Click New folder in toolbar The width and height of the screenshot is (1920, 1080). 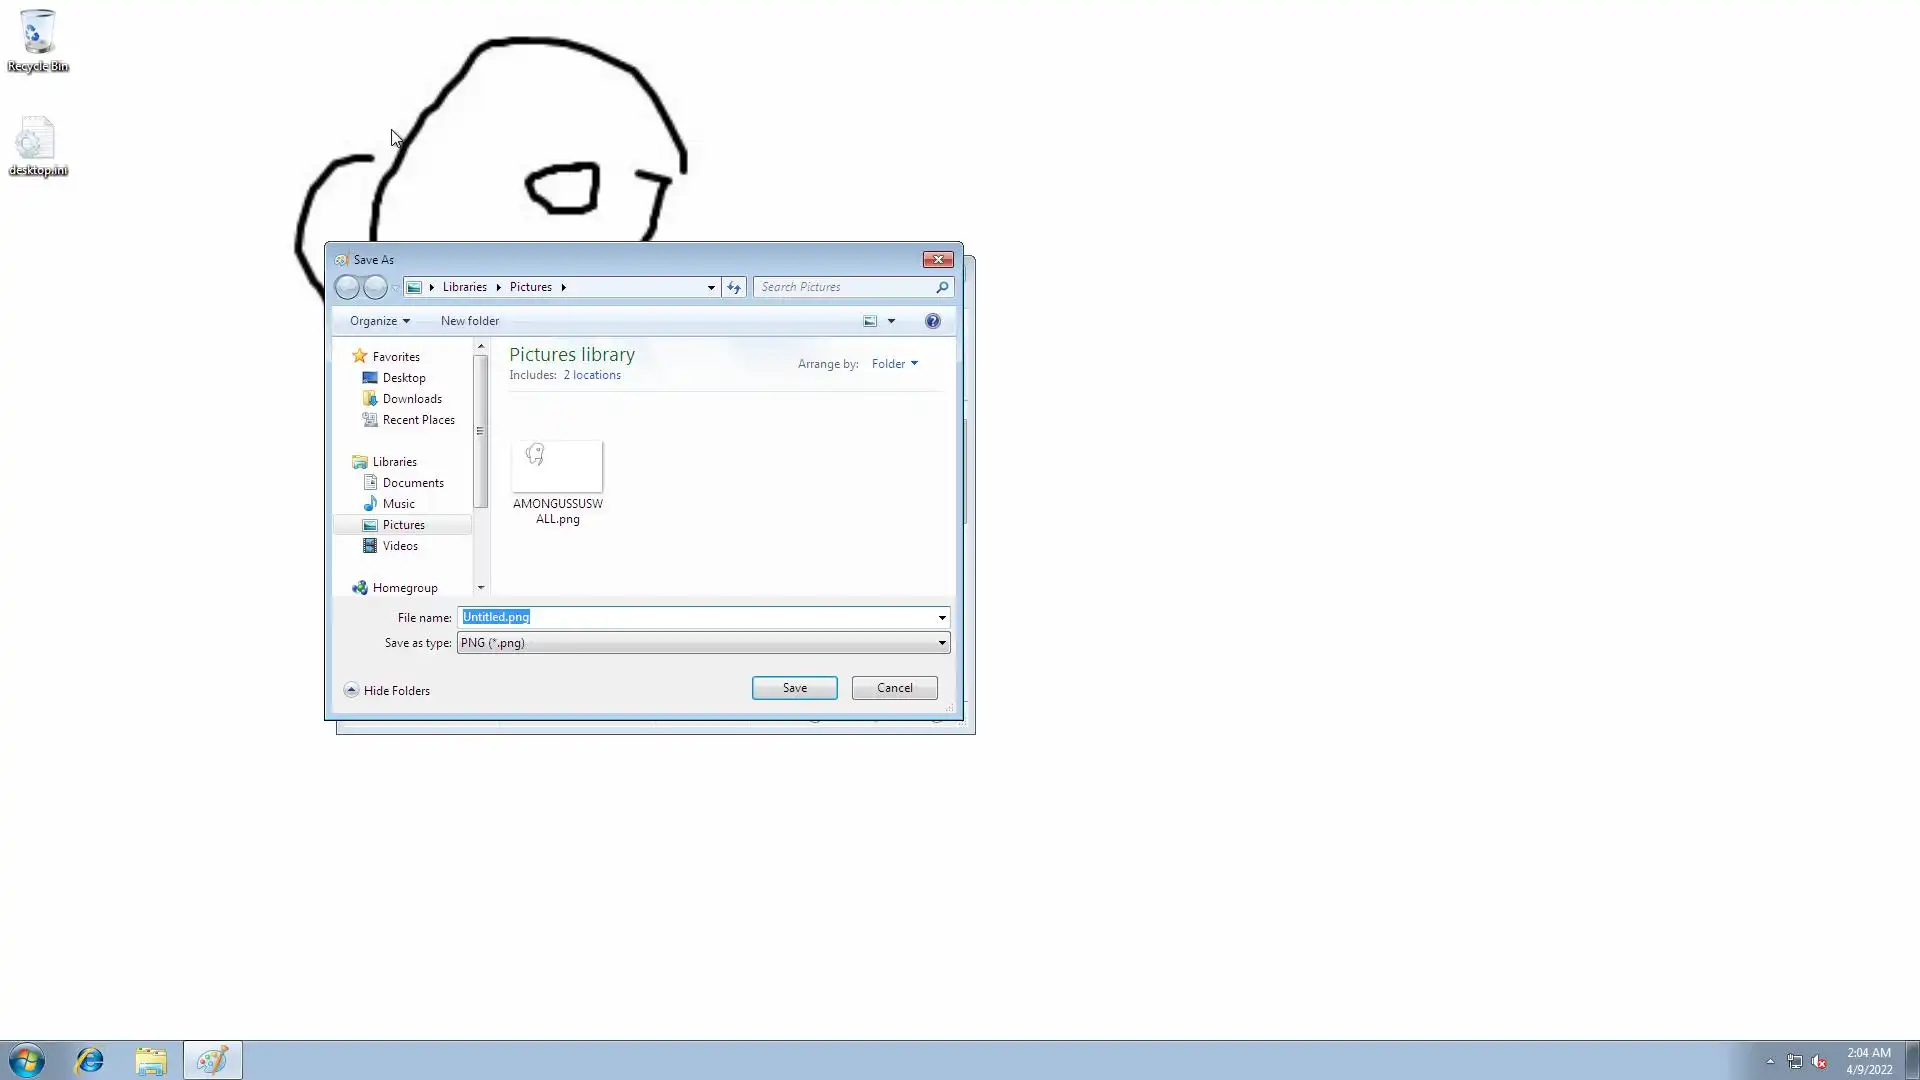pos(469,321)
